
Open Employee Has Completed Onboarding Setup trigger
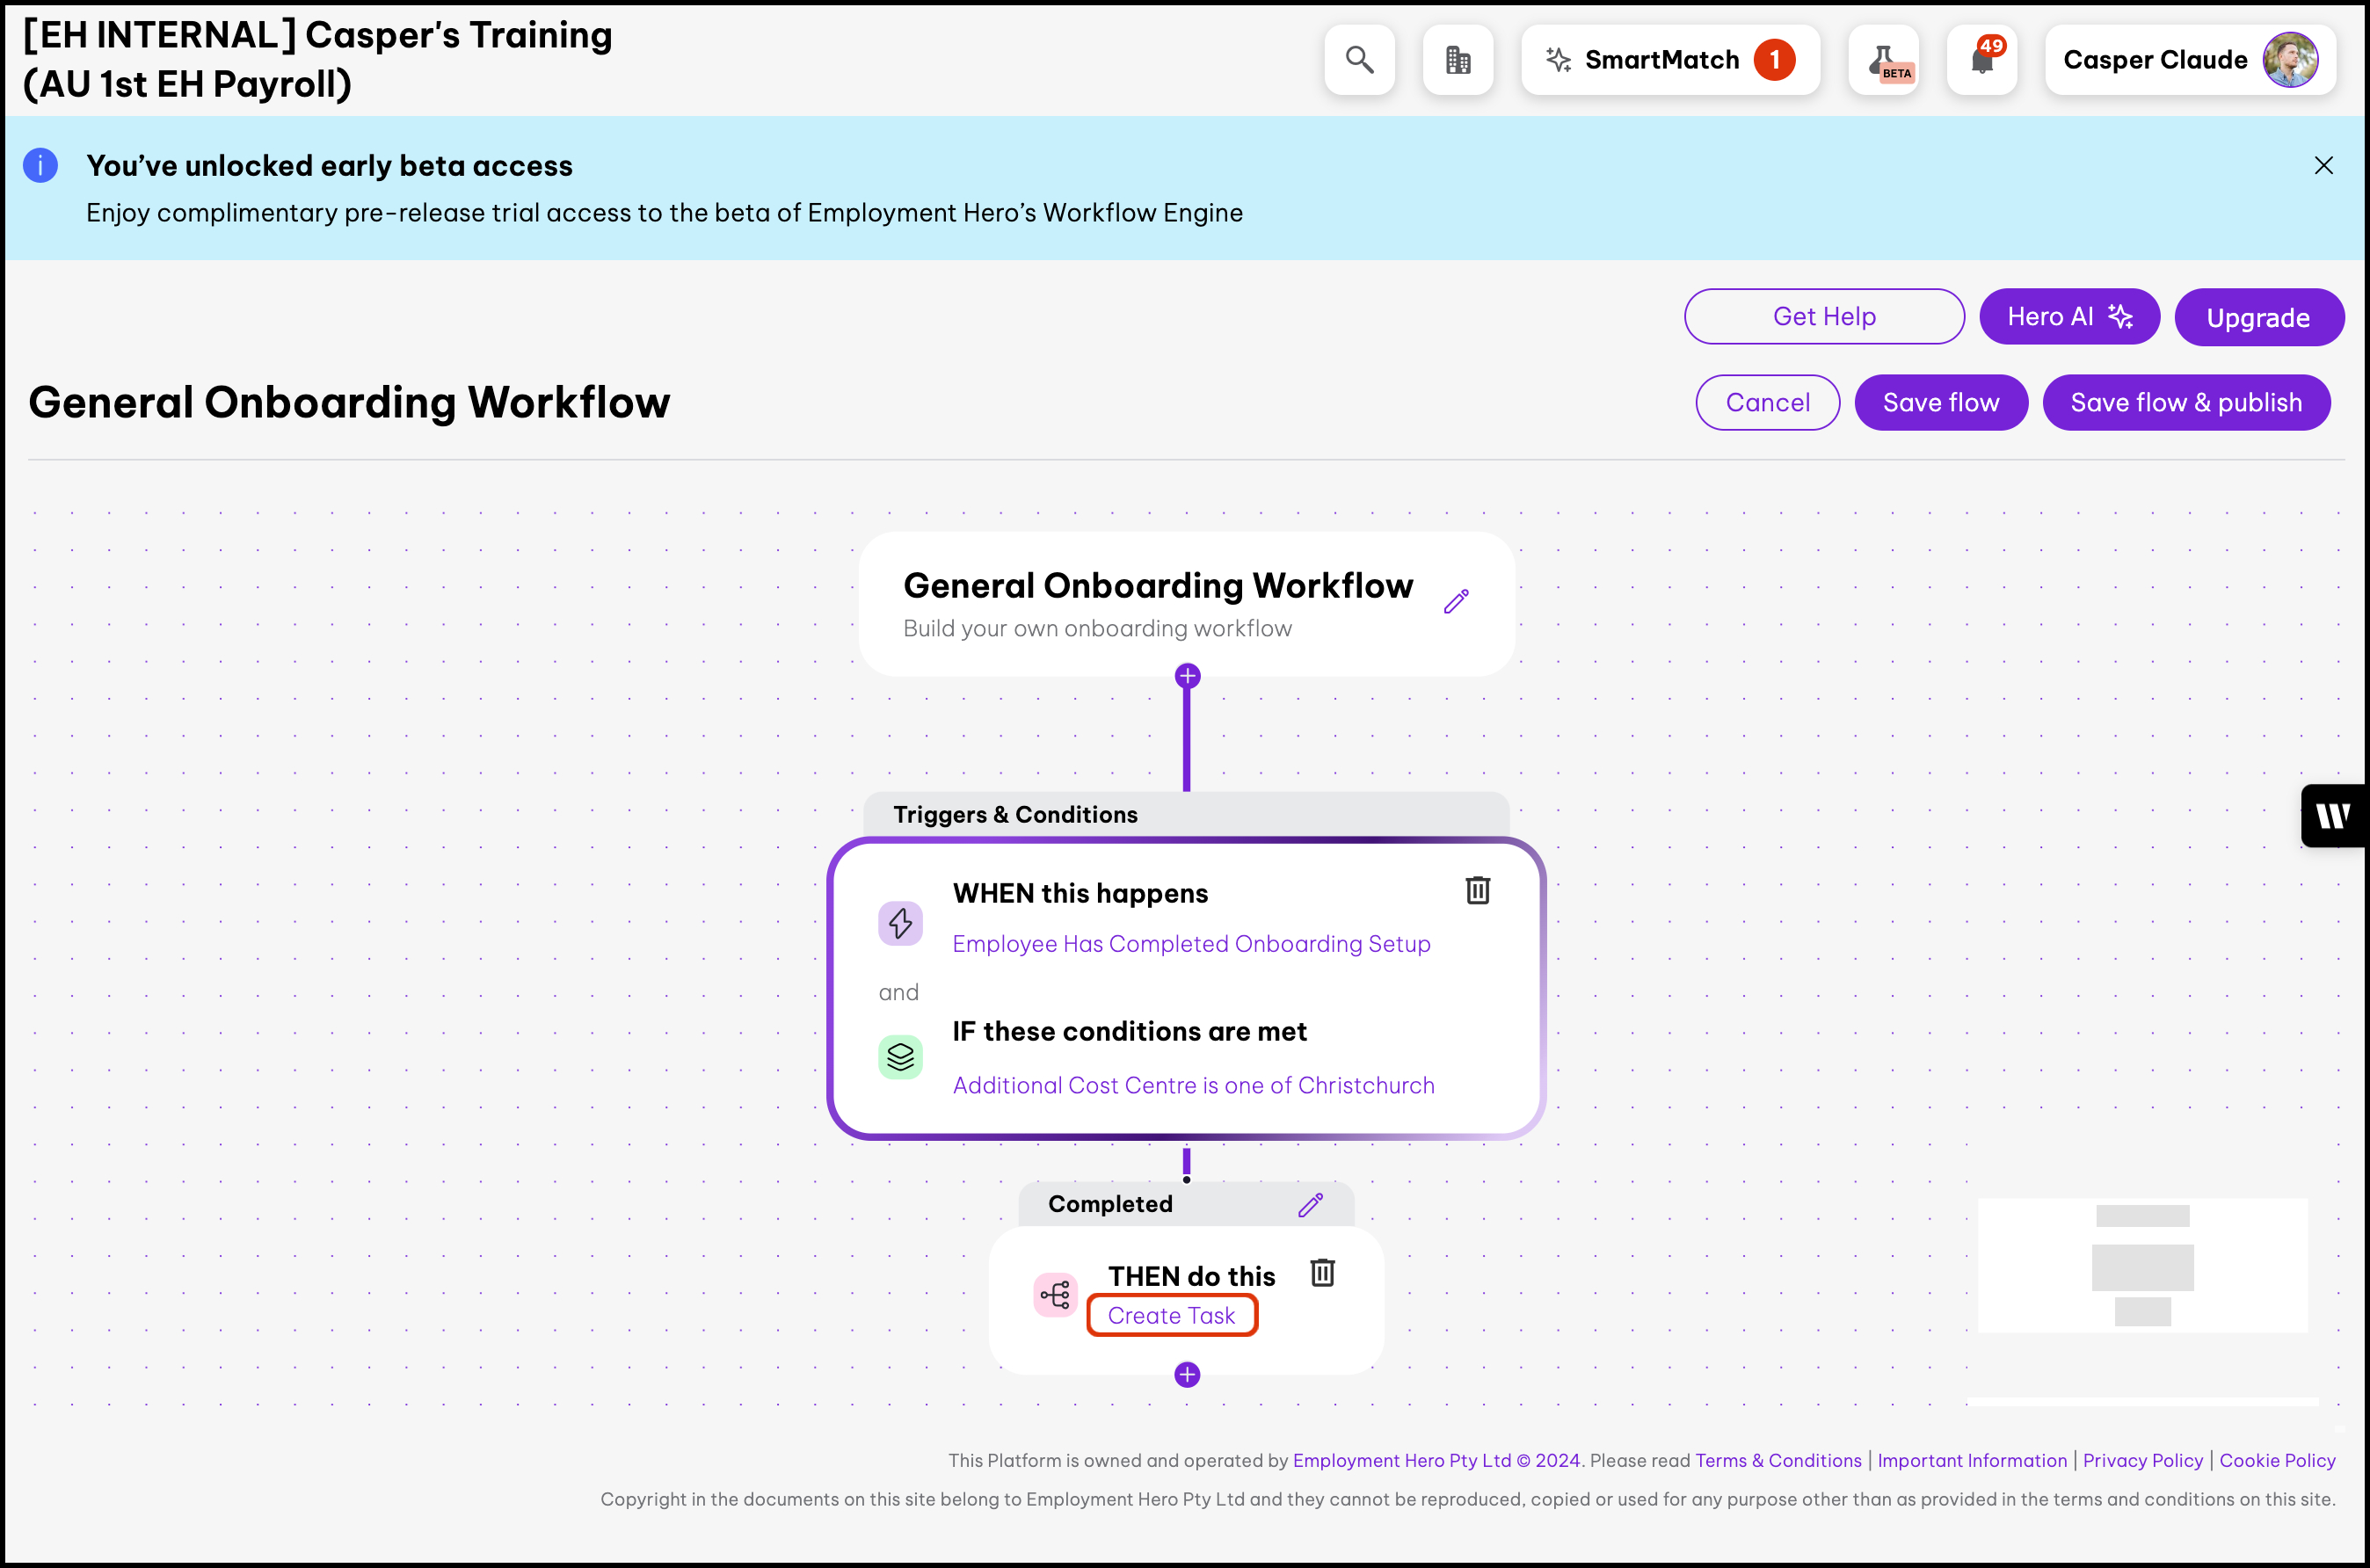[1191, 944]
